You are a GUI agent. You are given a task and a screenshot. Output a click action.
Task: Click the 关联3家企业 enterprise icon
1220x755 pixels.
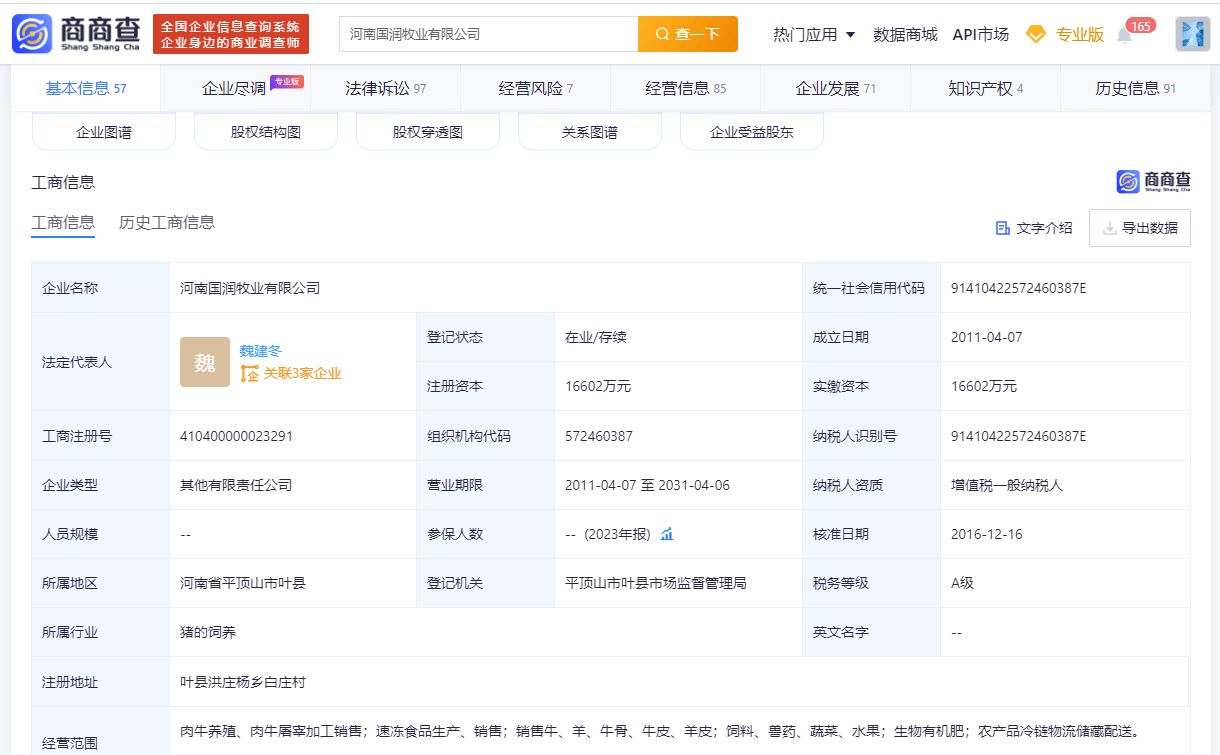[x=250, y=374]
